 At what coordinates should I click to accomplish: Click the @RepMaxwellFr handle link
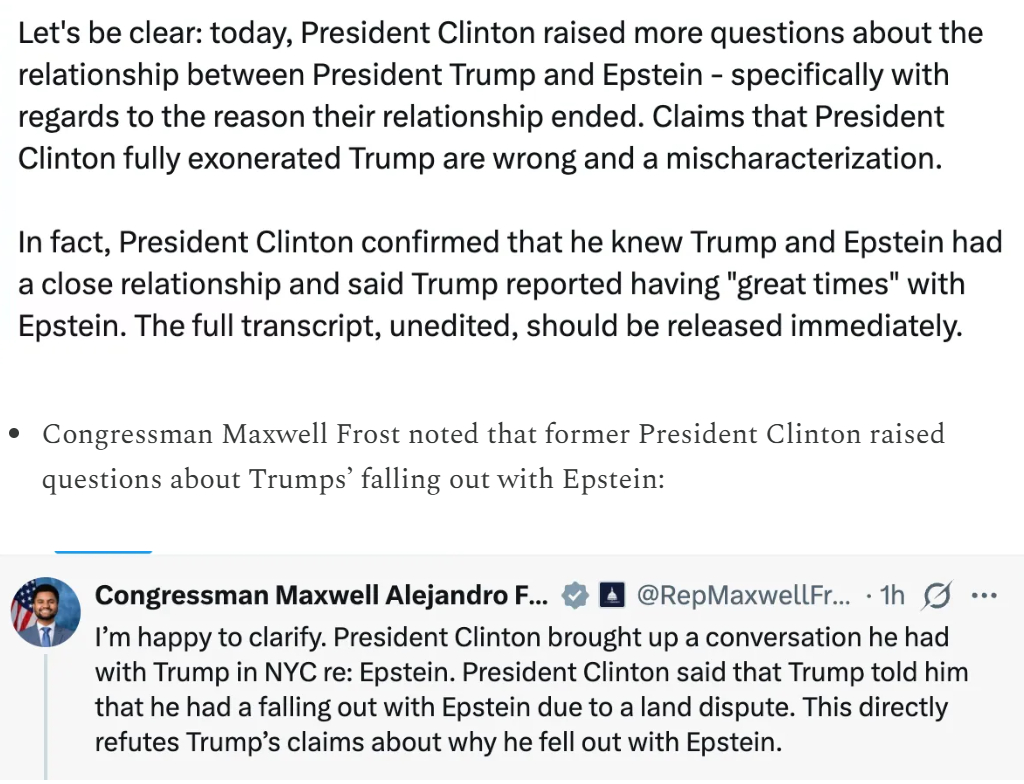point(743,596)
